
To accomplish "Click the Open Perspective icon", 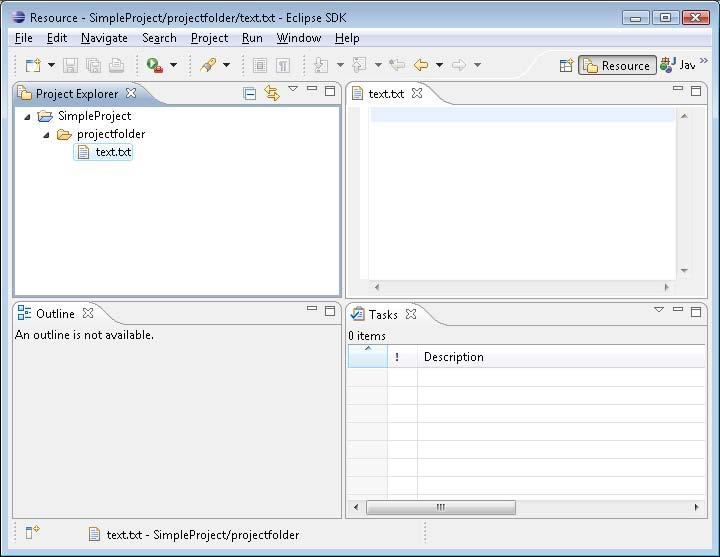I will coord(566,65).
